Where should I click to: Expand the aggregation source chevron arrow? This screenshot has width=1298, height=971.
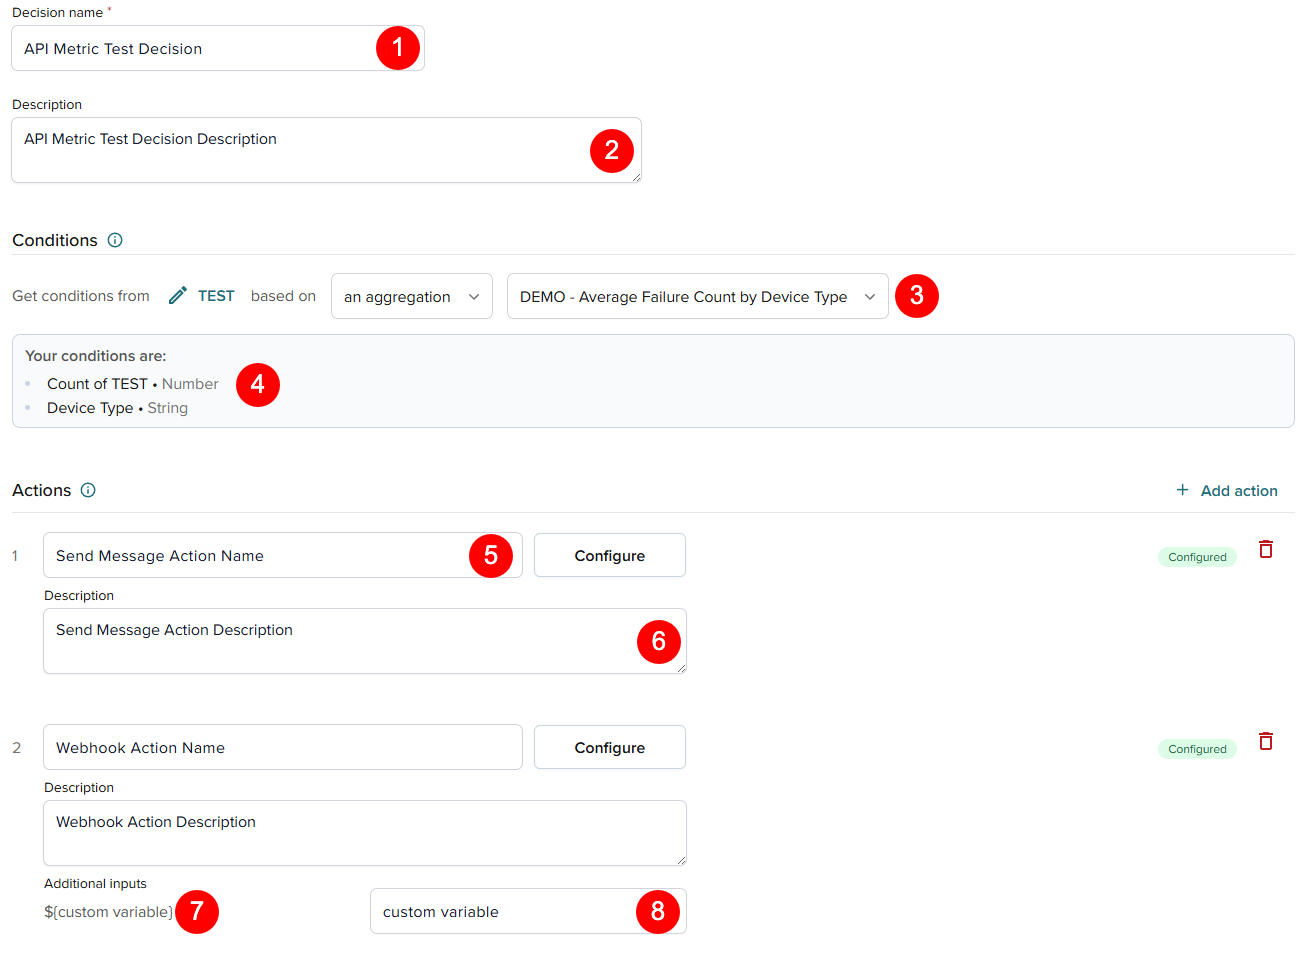click(475, 296)
